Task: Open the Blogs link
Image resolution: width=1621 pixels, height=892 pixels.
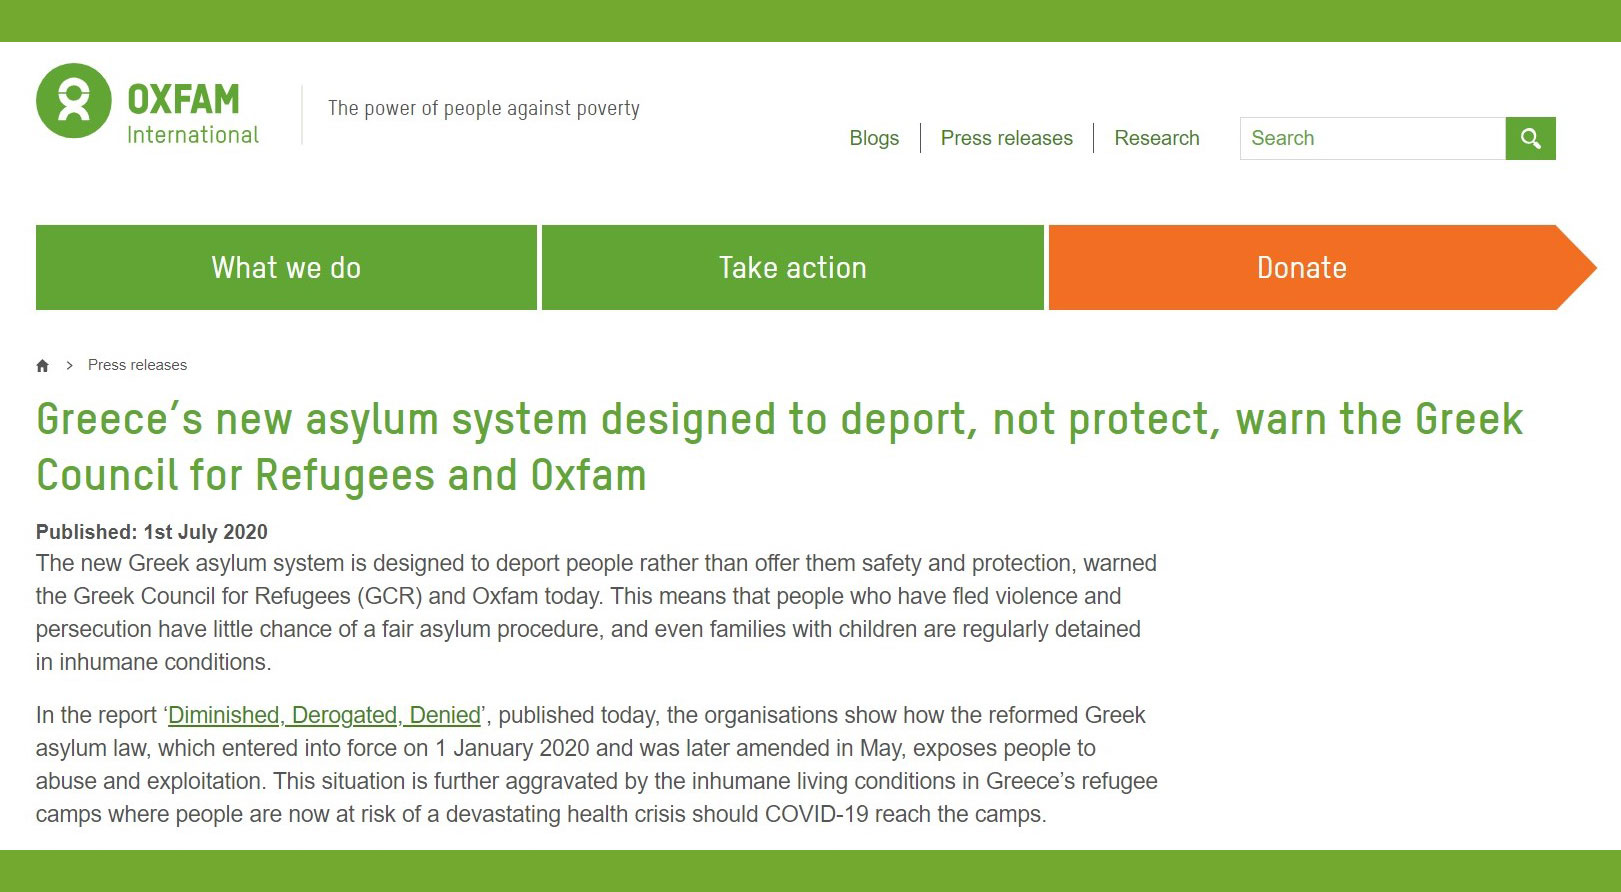Action: [x=874, y=138]
